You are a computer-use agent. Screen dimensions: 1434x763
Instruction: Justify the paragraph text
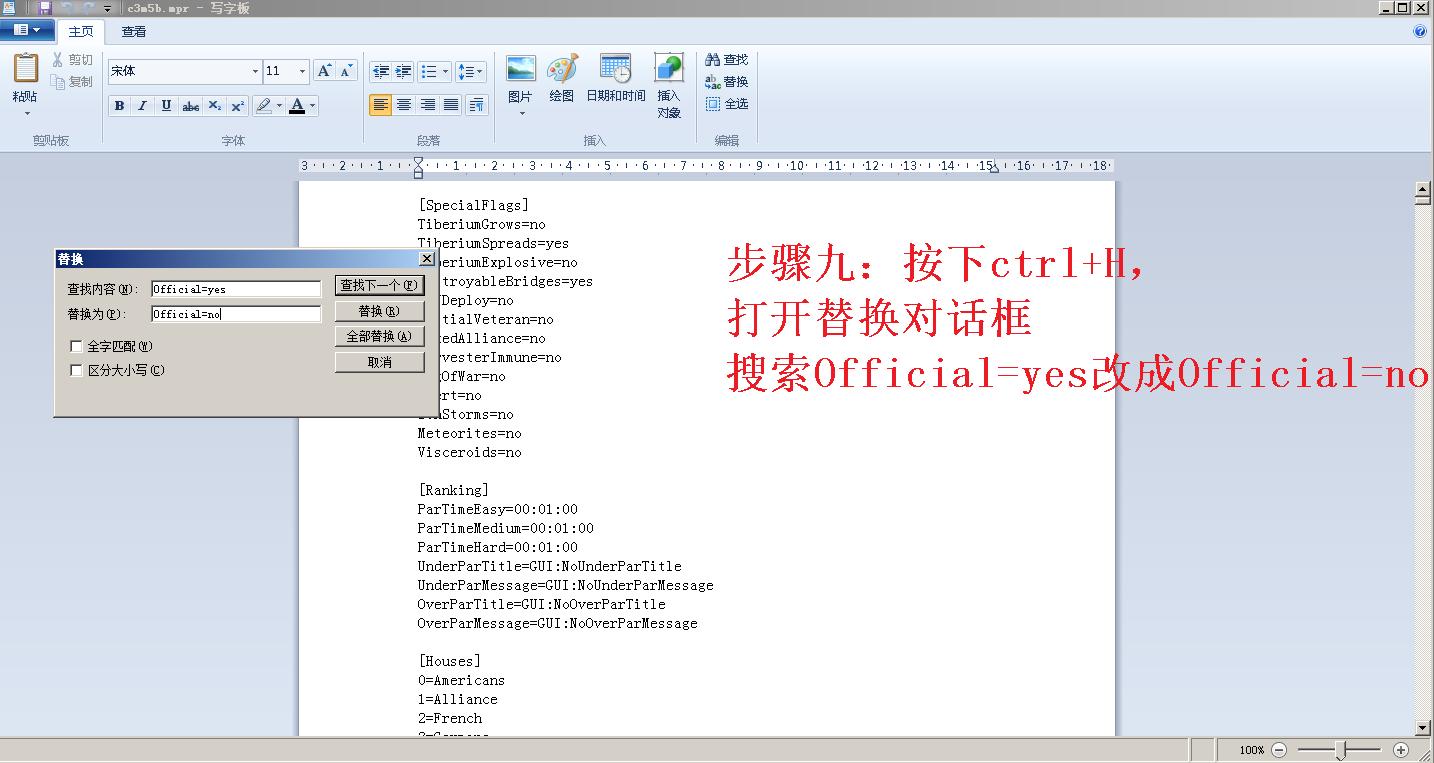coord(451,105)
